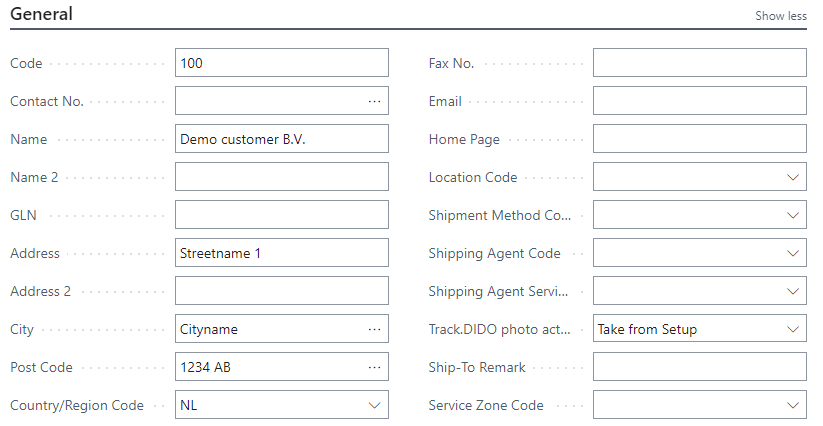
Task: Select the GLN input field
Action: click(282, 215)
